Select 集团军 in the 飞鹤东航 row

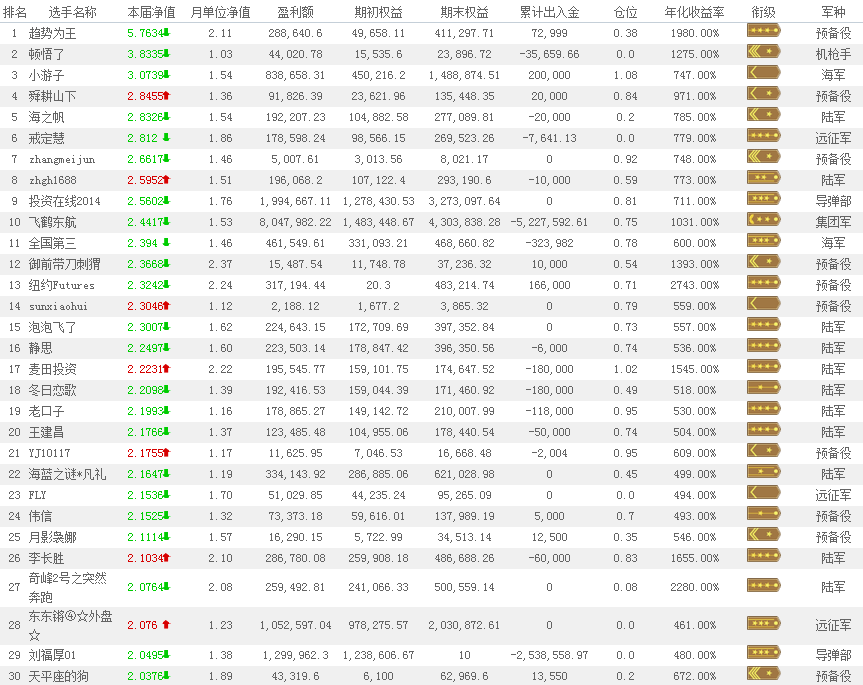833,222
